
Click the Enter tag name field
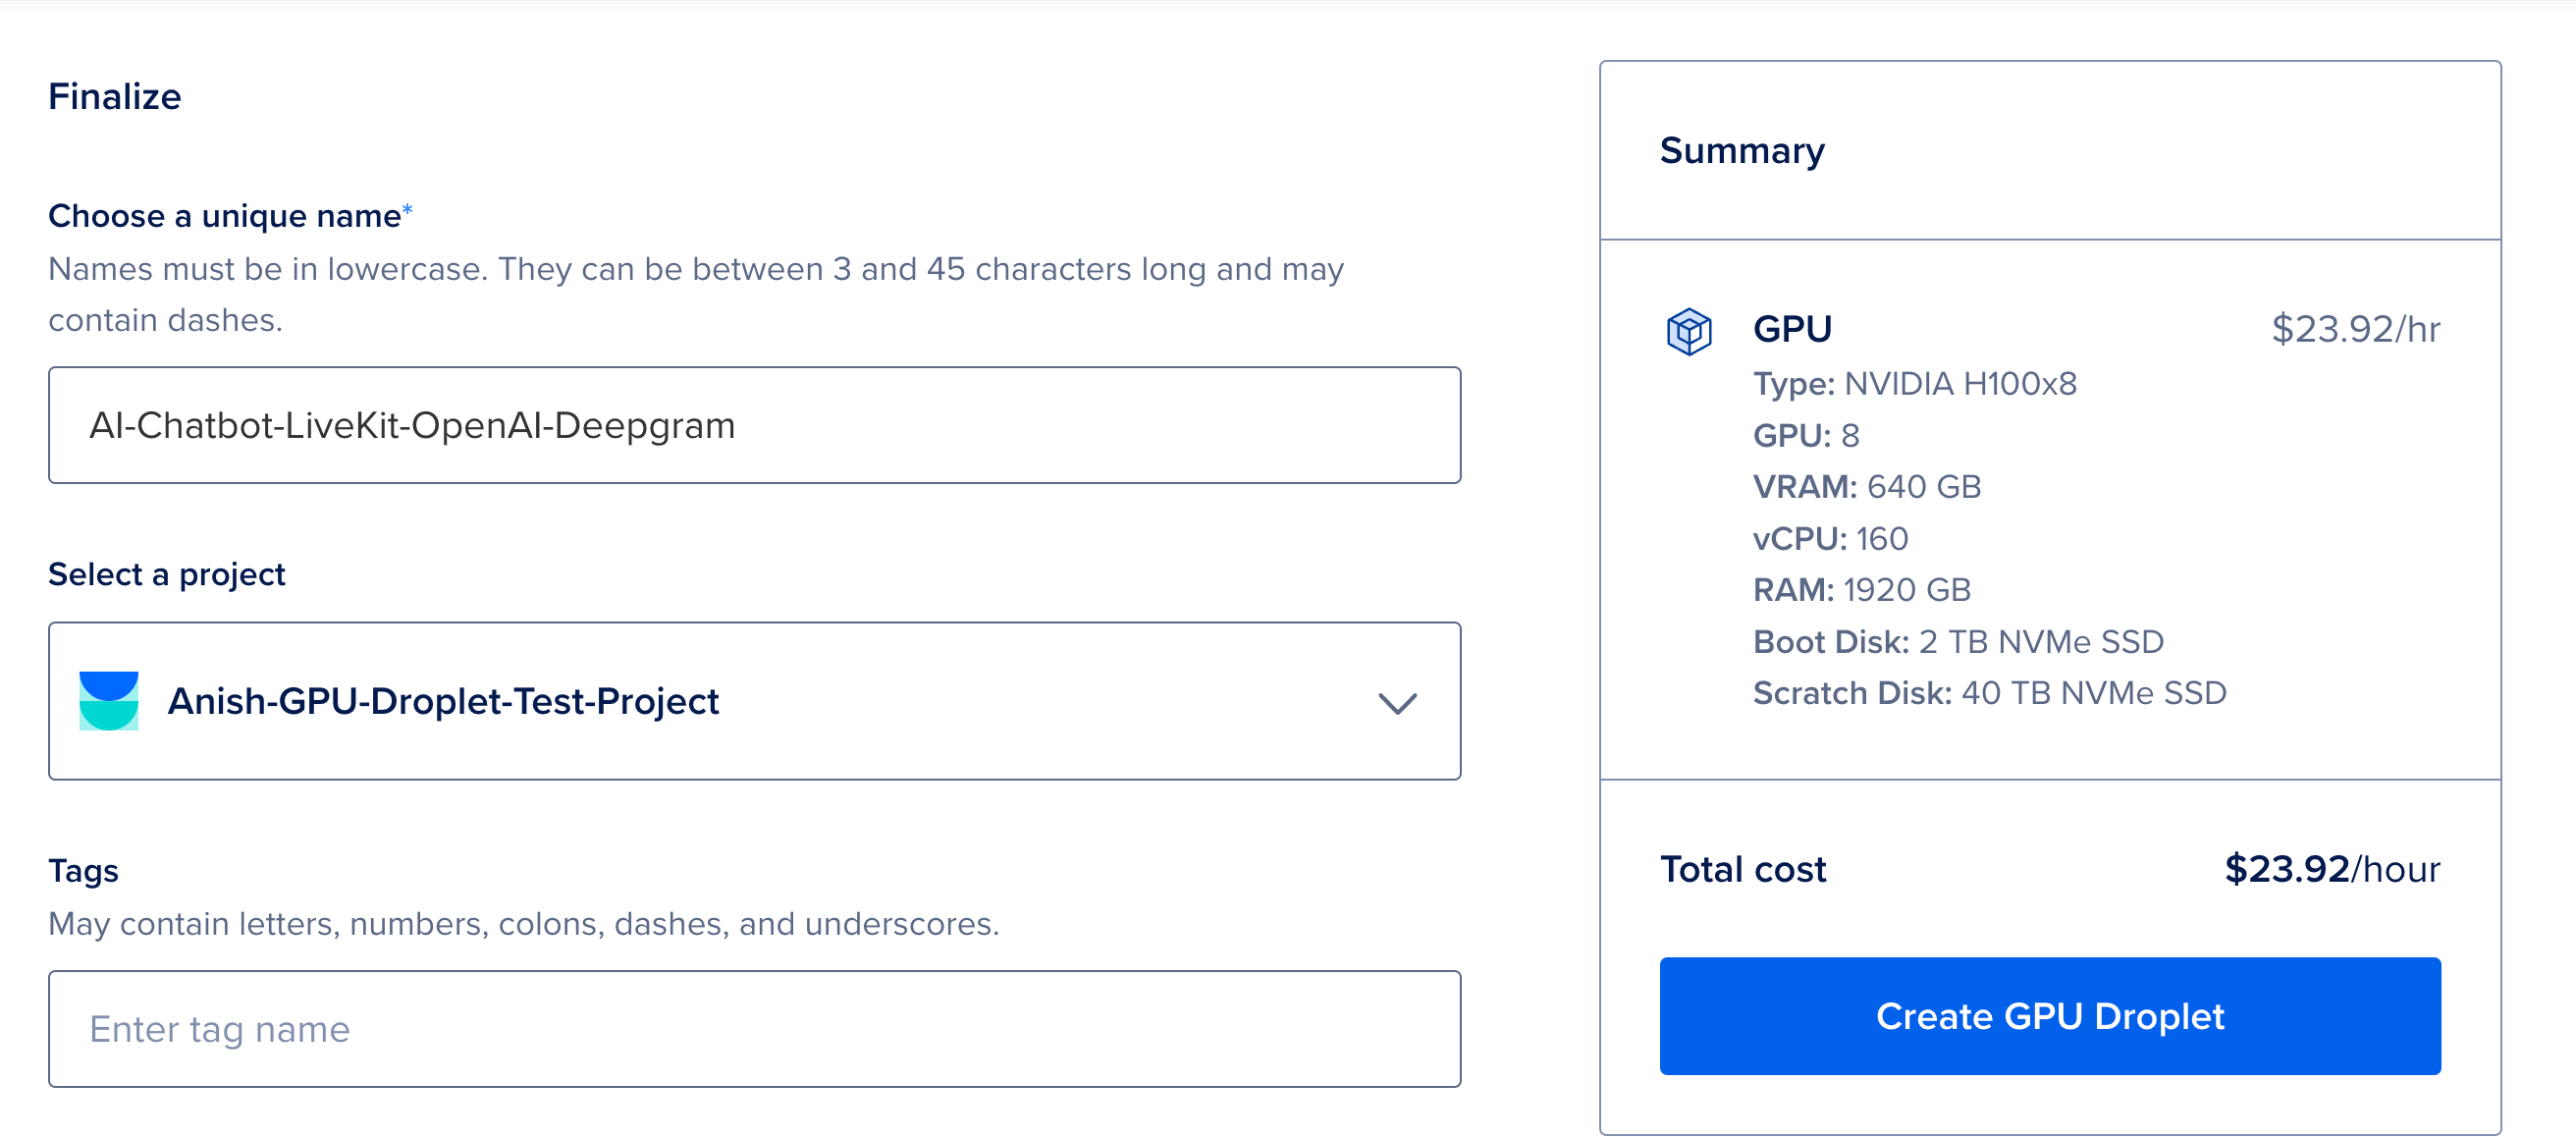(x=755, y=1029)
